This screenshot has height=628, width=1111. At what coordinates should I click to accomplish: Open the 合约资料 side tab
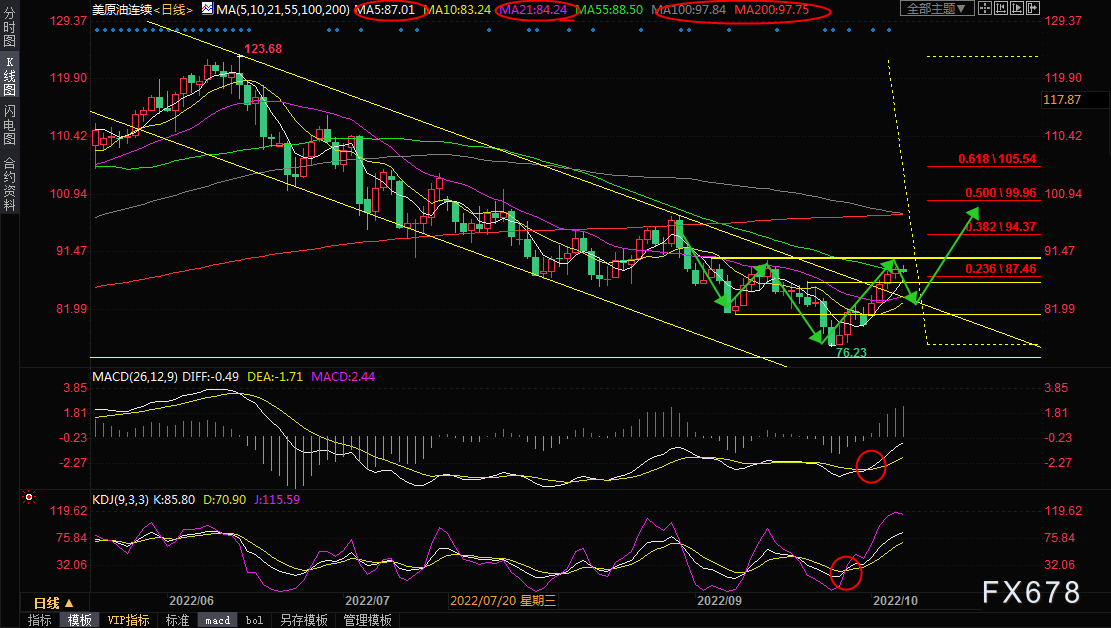pos(9,184)
